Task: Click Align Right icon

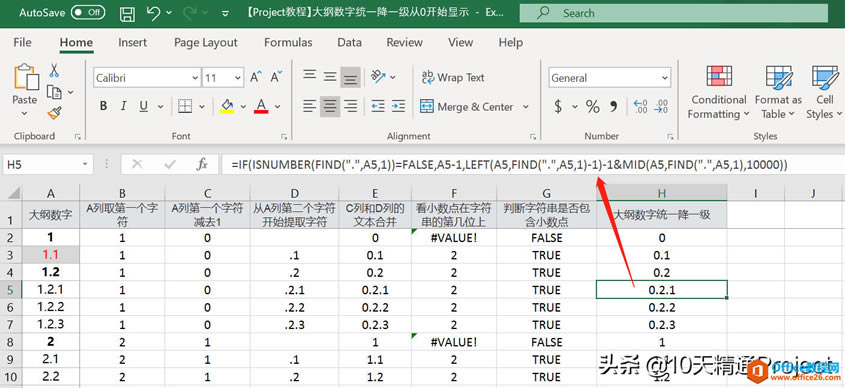Action: click(x=350, y=106)
